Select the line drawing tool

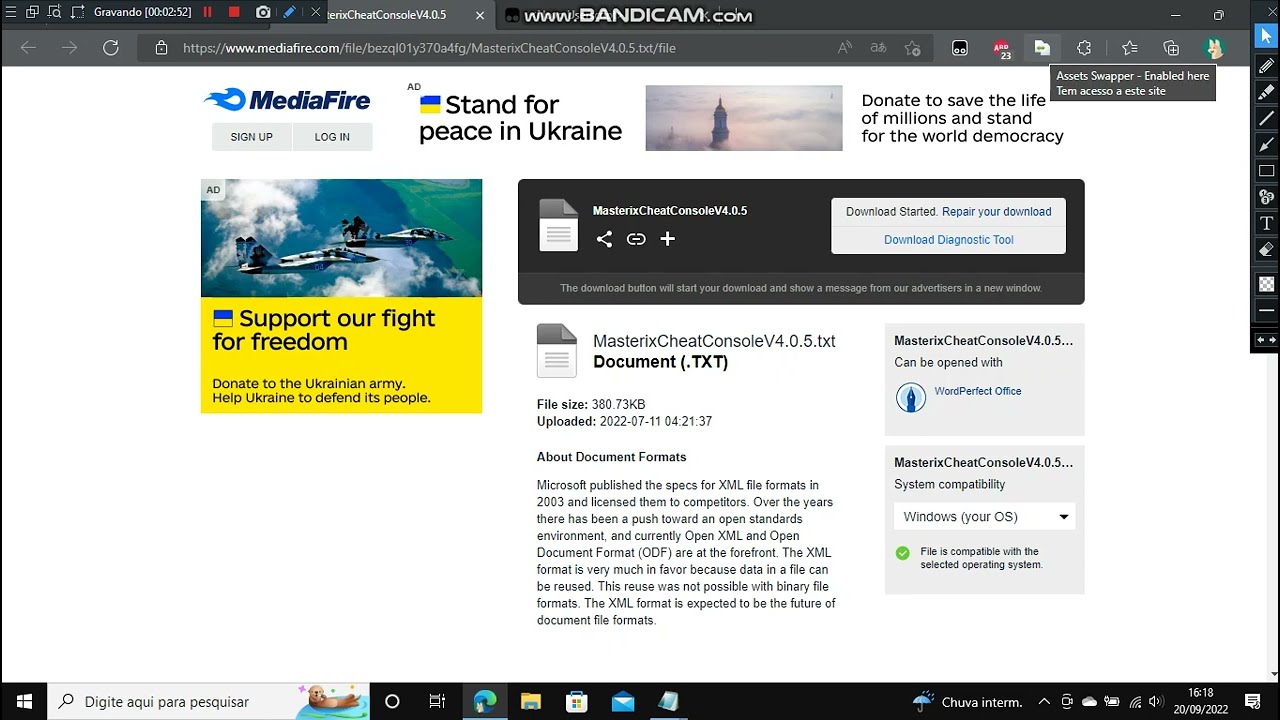coord(1266,118)
